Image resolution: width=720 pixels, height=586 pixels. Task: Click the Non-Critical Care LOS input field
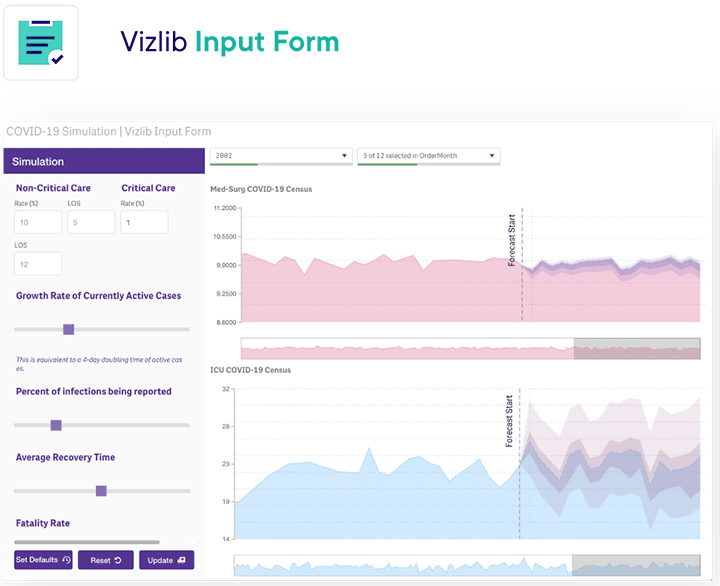click(91, 222)
